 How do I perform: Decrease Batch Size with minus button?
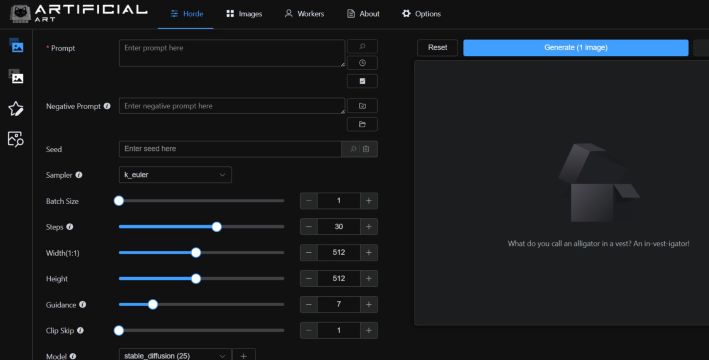coord(309,201)
